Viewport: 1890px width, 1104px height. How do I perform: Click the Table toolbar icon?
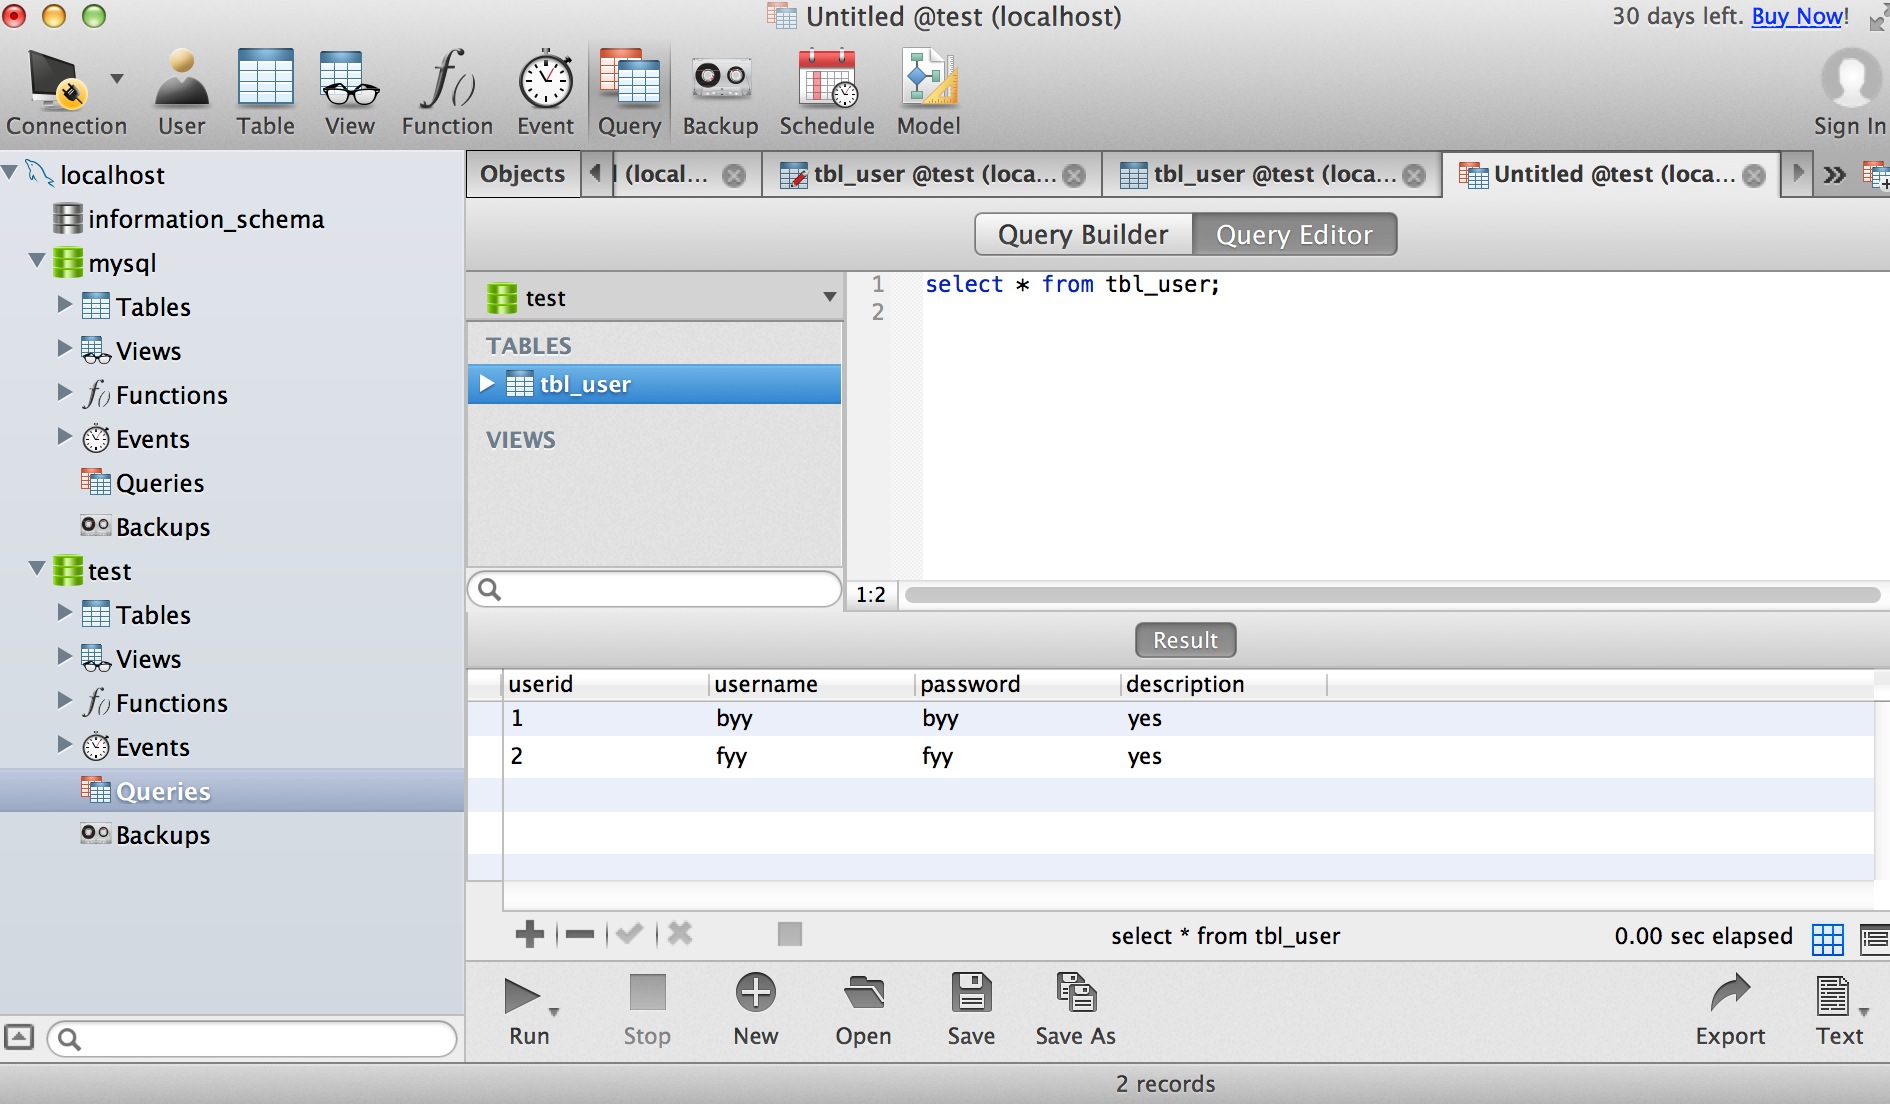tap(265, 92)
